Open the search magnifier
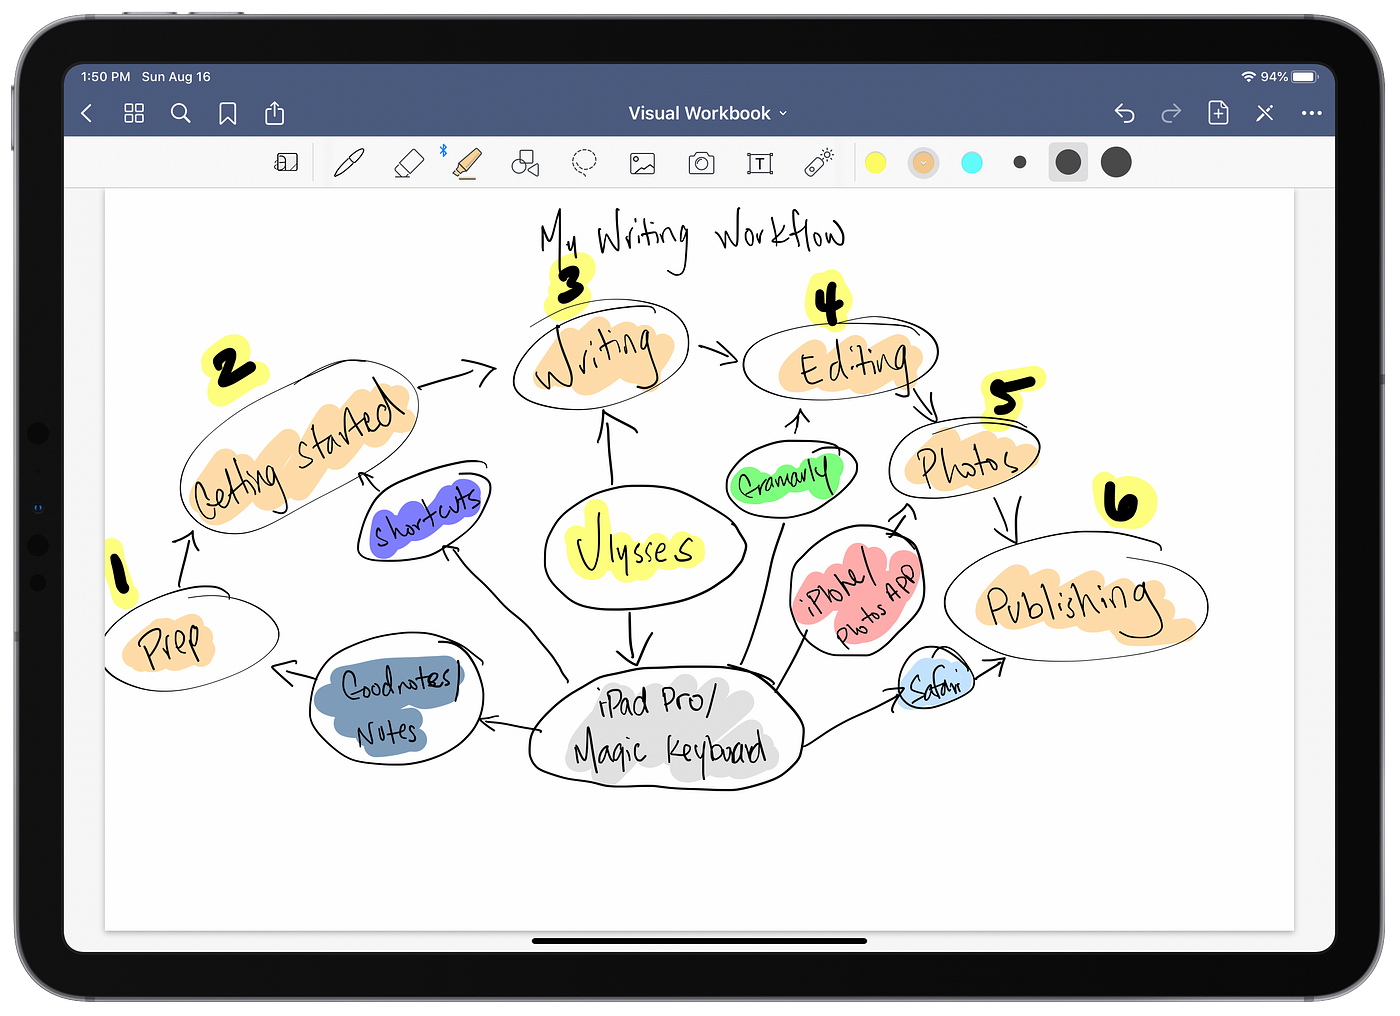The width and height of the screenshot is (1400, 1016). pyautogui.click(x=181, y=114)
